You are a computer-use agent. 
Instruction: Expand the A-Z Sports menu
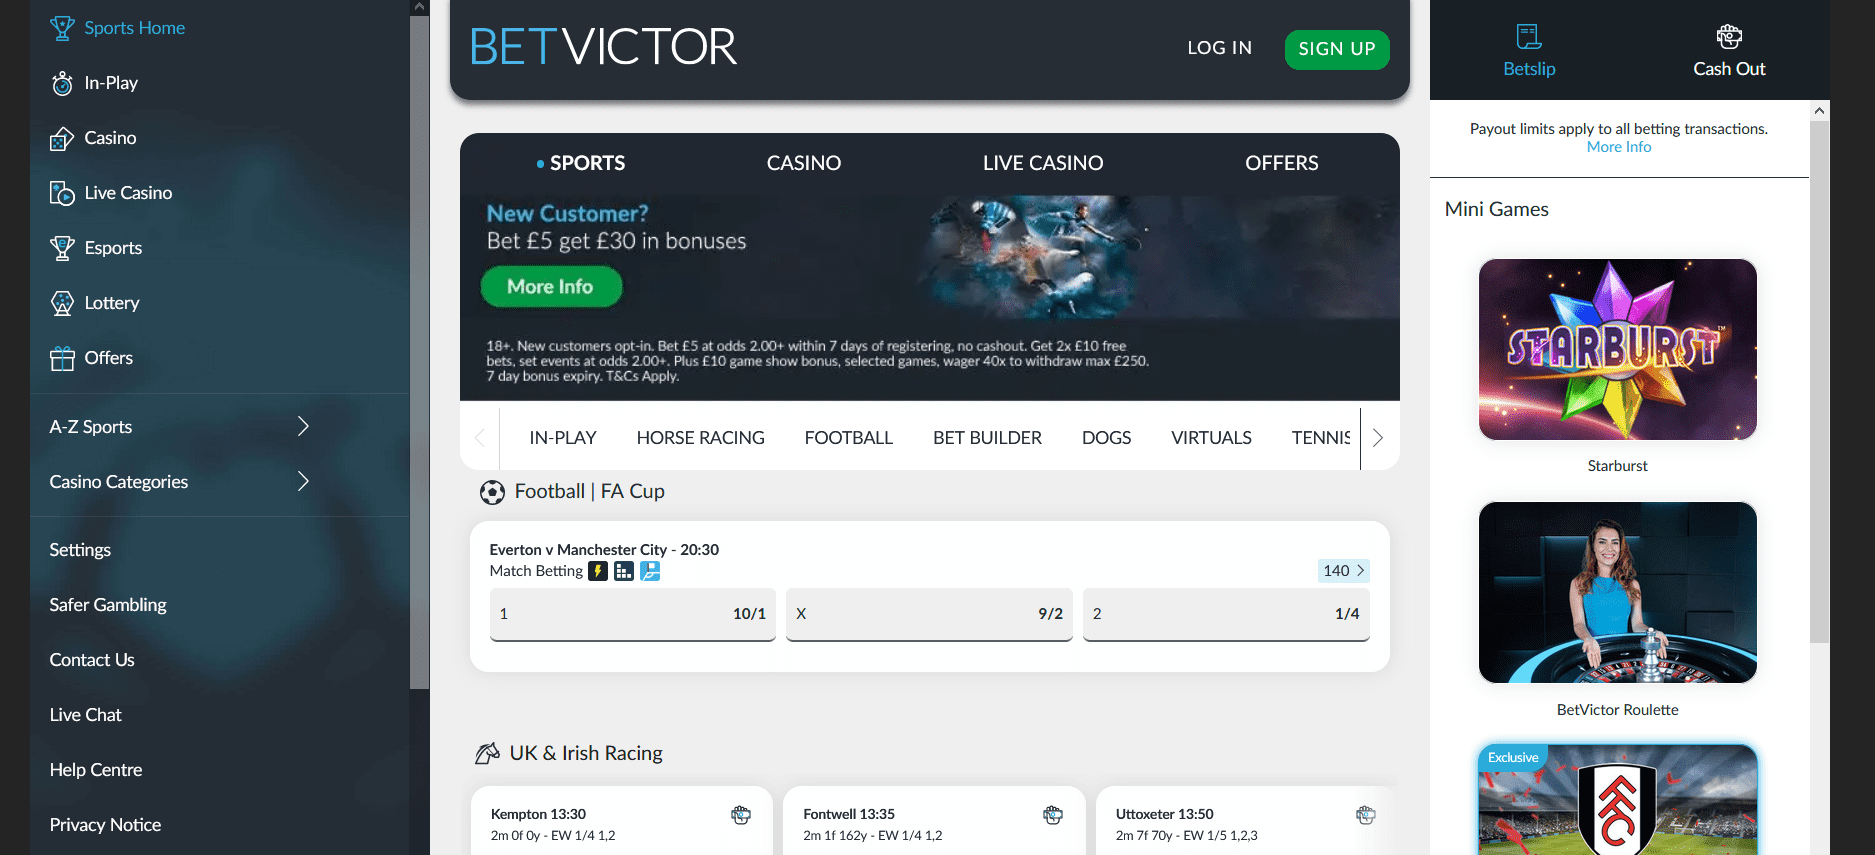(180, 427)
